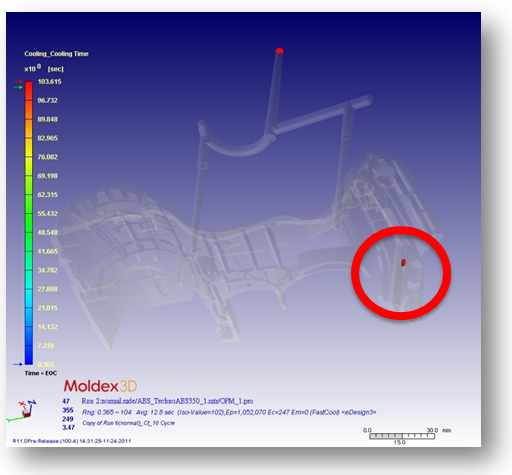Click the Run 2 file path text
512x475 pixels.
click(167, 401)
